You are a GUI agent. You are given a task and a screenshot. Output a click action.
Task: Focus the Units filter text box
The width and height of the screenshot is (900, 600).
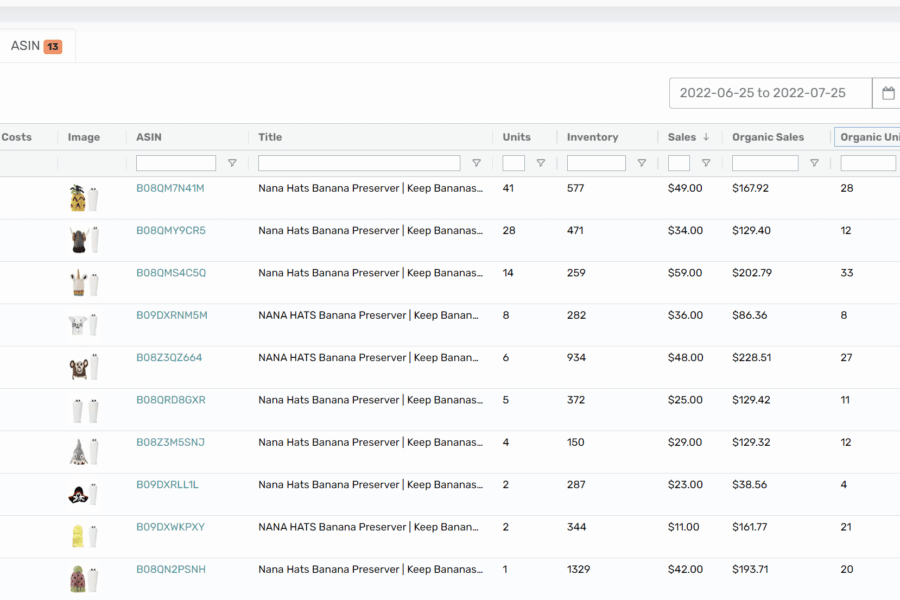513,163
